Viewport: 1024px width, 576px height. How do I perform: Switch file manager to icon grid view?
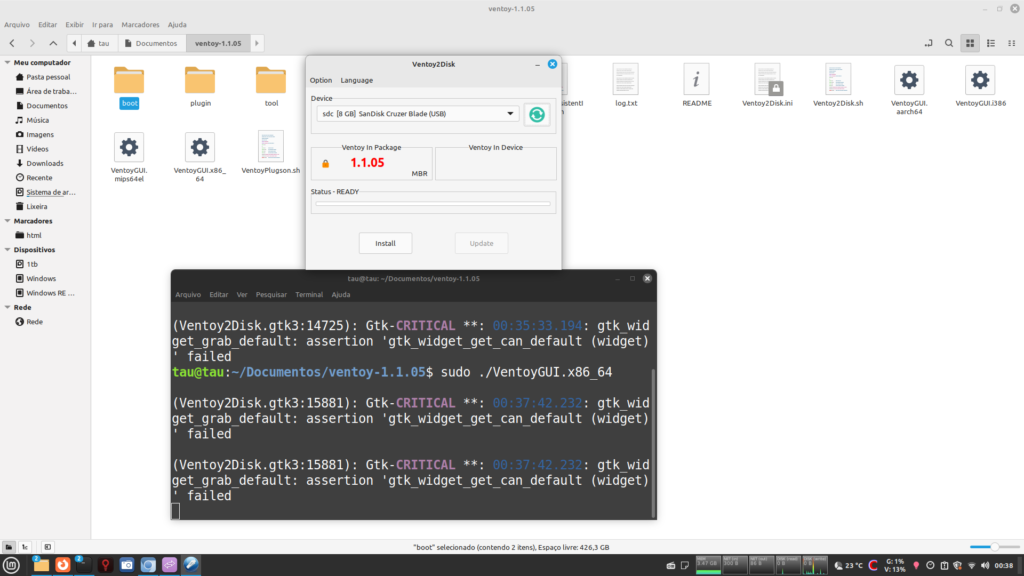coord(968,43)
